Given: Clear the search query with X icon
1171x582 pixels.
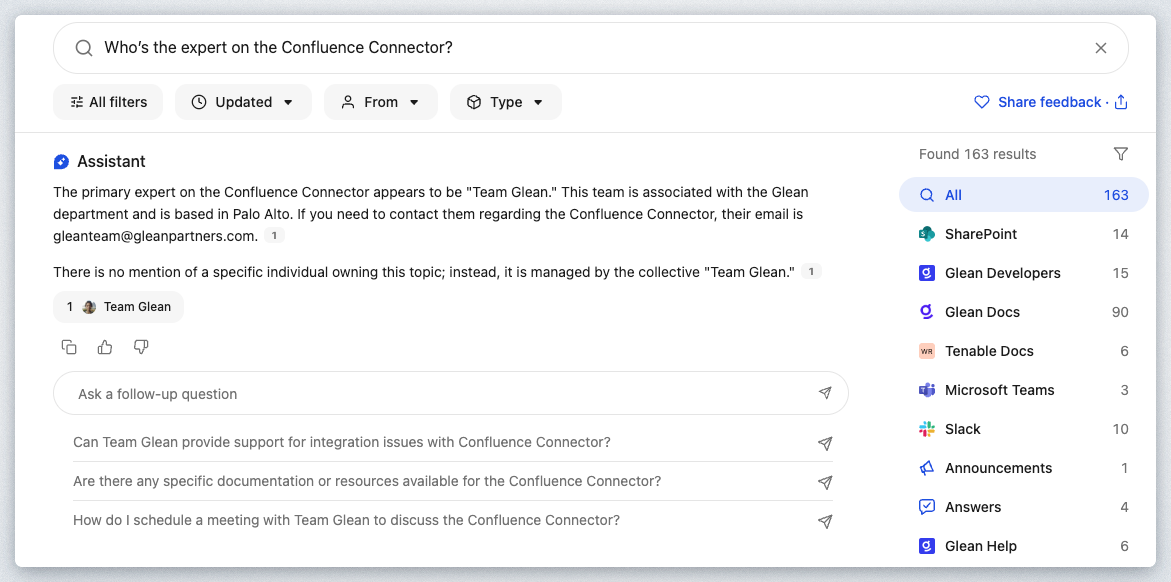Looking at the screenshot, I should coord(1100,48).
